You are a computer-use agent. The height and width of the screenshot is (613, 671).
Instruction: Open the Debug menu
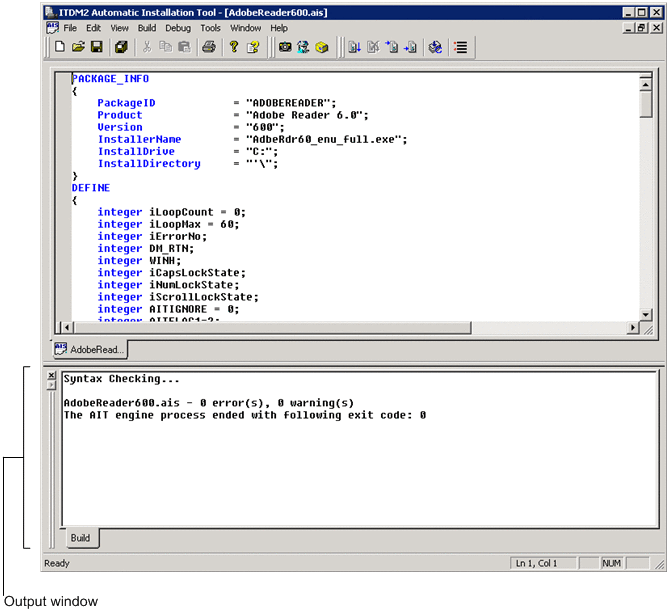pyautogui.click(x=178, y=28)
